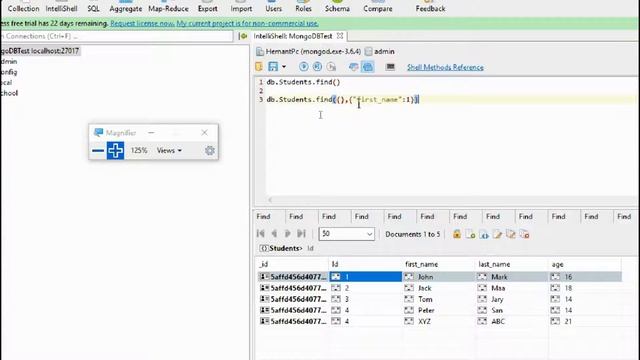Viewport: 640px width, 360px height.
Task: Click the third run icon in the shell toolbar
Action: [331, 67]
